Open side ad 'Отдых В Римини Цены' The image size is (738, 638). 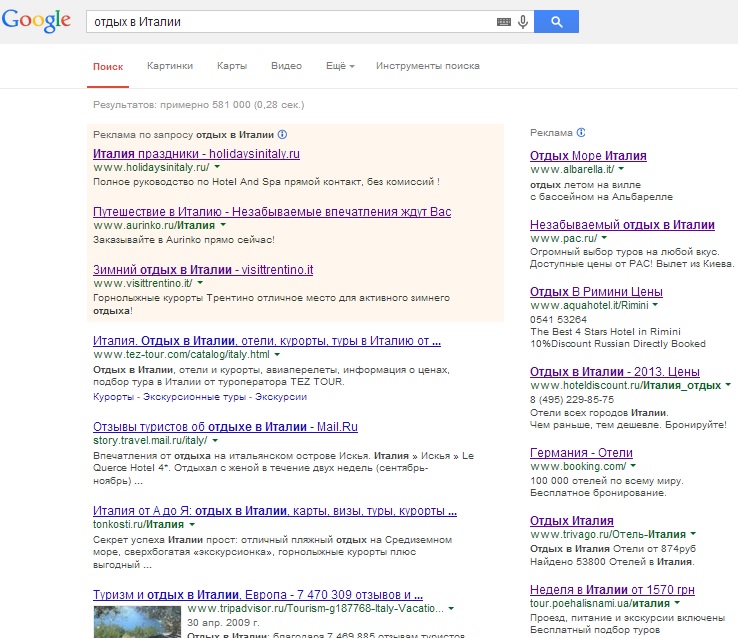tap(596, 292)
